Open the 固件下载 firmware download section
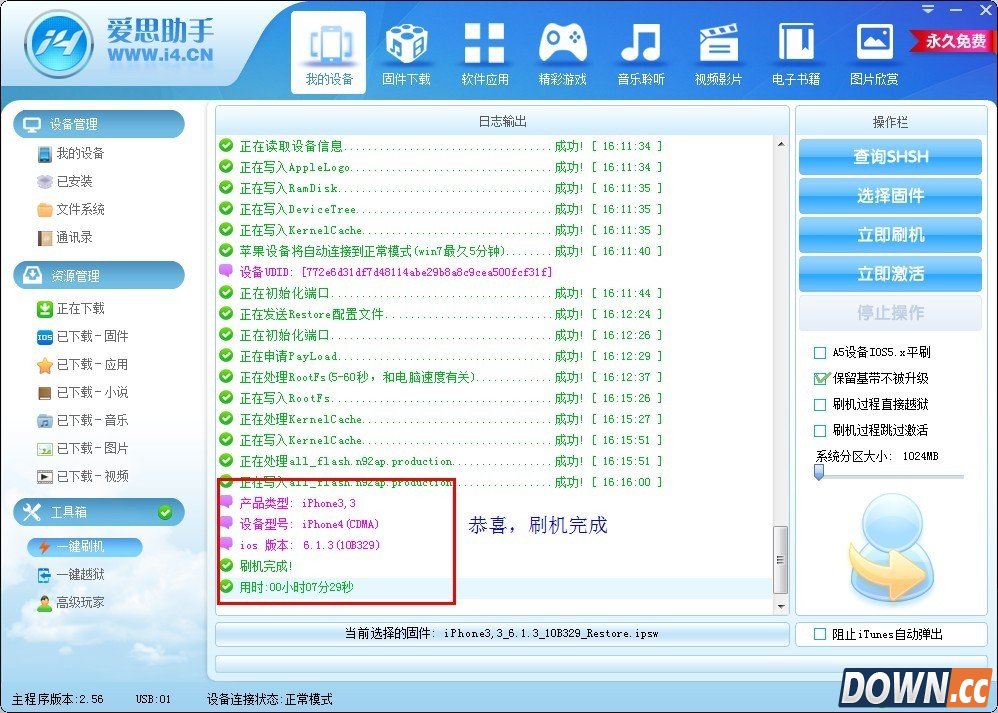998x713 pixels. tap(406, 48)
